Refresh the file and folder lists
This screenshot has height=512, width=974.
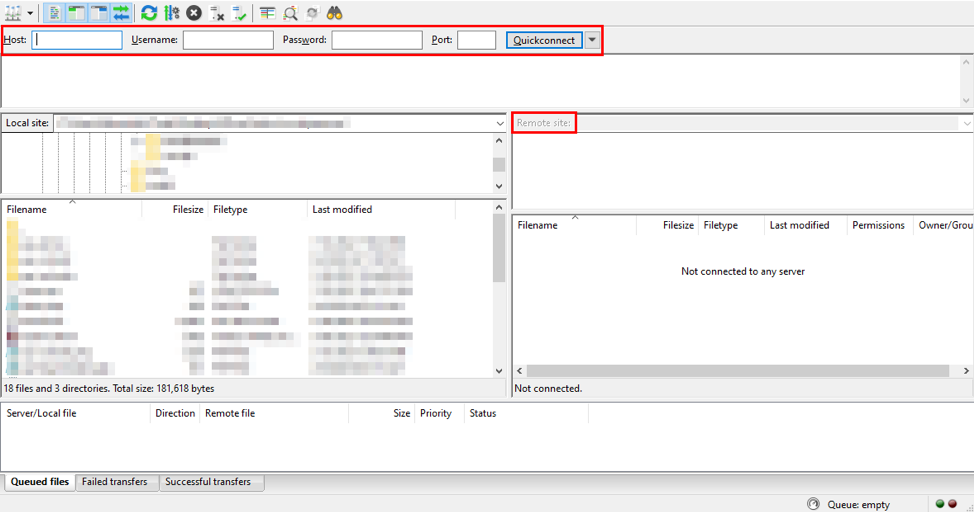pyautogui.click(x=149, y=13)
